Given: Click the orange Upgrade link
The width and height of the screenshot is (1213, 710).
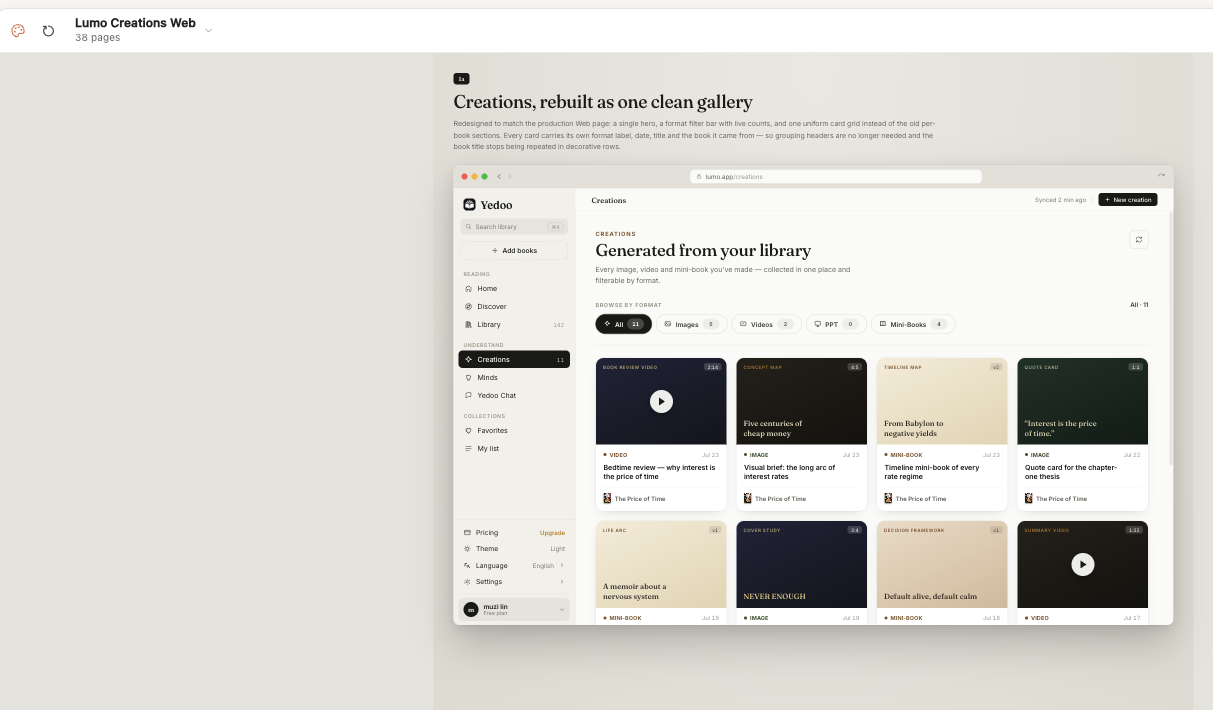Looking at the screenshot, I should 552,533.
